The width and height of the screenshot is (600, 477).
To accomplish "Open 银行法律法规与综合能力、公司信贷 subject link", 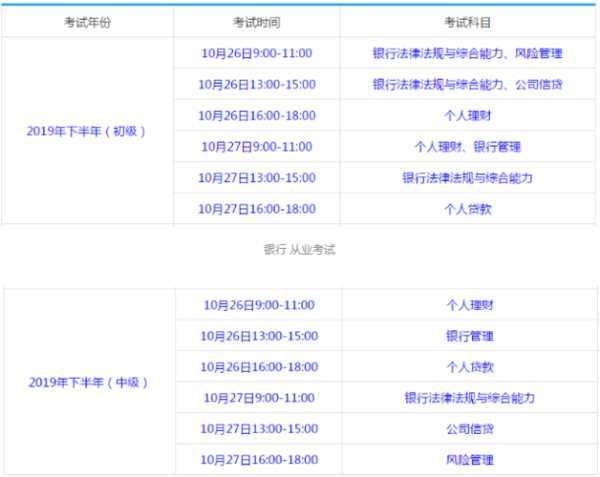I will [468, 84].
